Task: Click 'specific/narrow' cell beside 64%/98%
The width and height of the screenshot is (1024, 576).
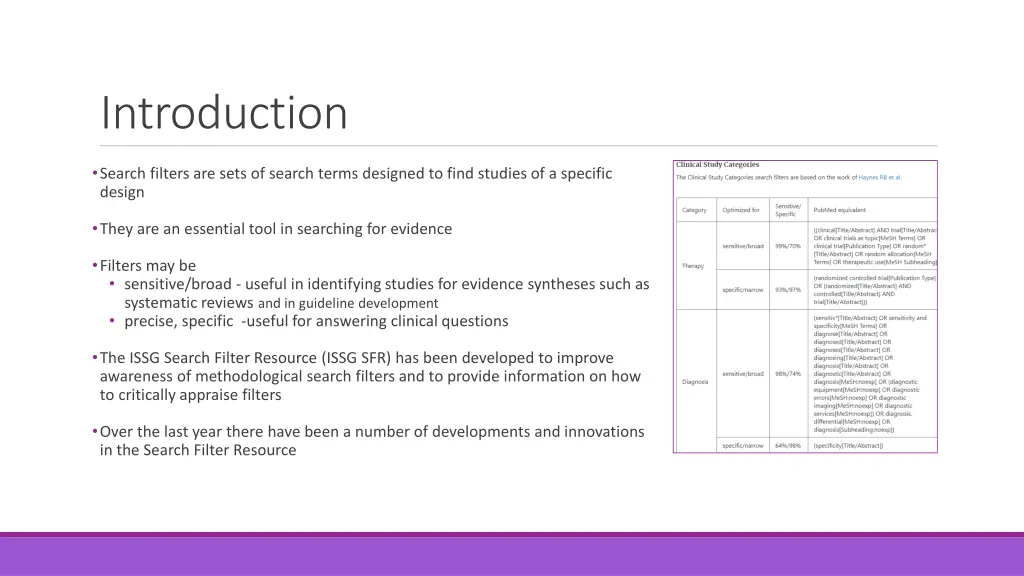Action: [743, 446]
